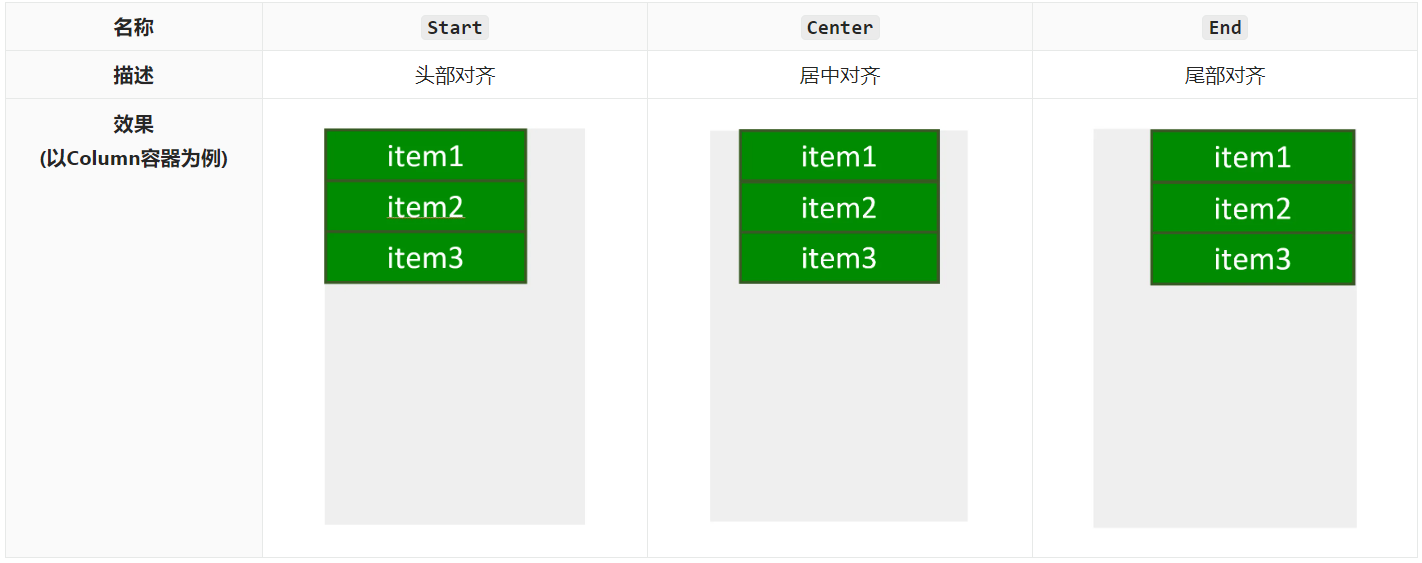Select the 尾部对齐 description text

1225,76
